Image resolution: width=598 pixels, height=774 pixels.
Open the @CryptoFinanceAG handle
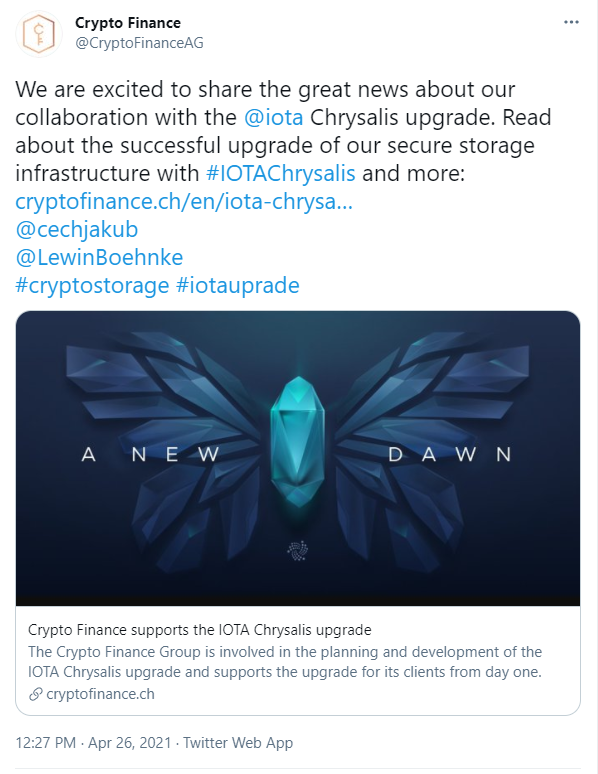(x=139, y=43)
